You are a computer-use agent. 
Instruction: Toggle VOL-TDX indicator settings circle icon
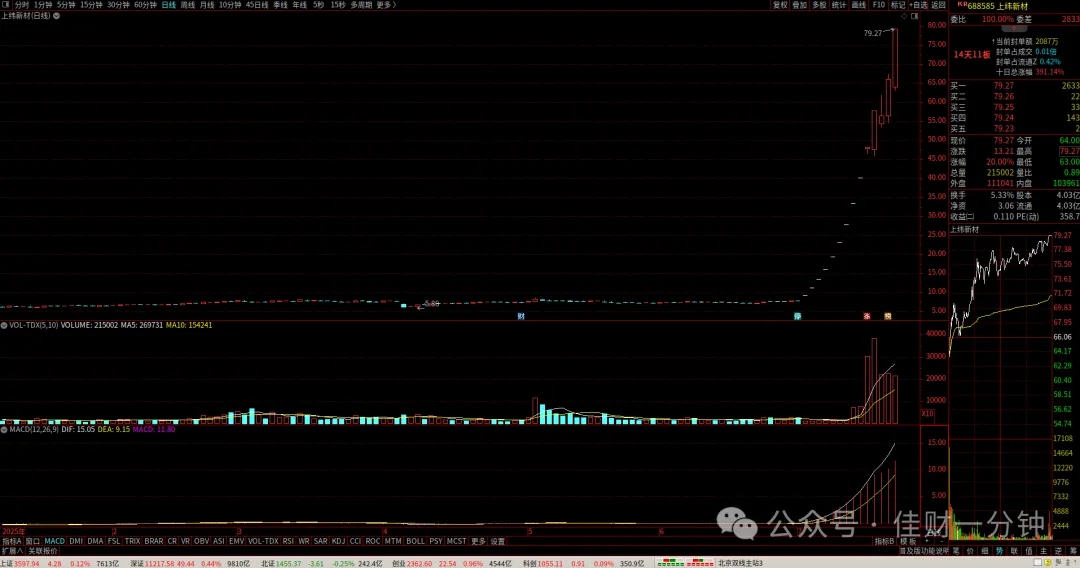tap(4, 325)
